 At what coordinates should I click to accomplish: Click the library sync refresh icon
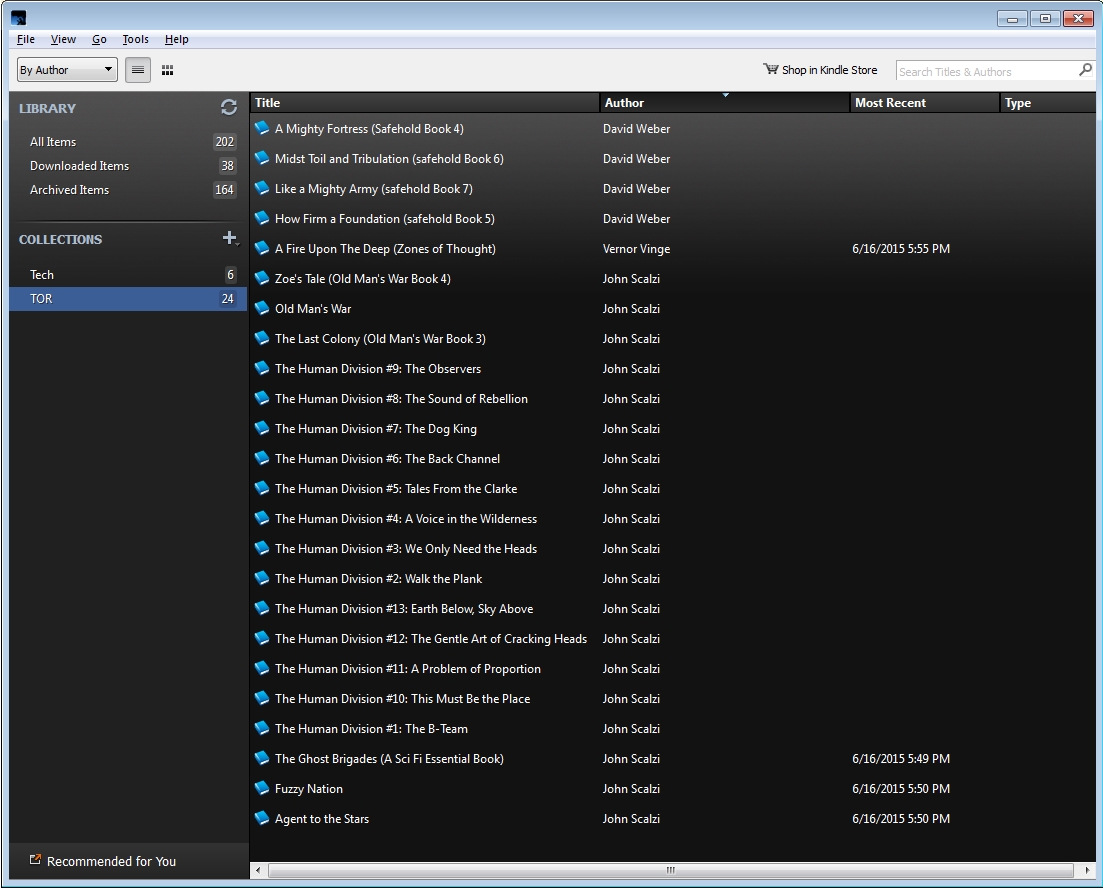(x=229, y=108)
